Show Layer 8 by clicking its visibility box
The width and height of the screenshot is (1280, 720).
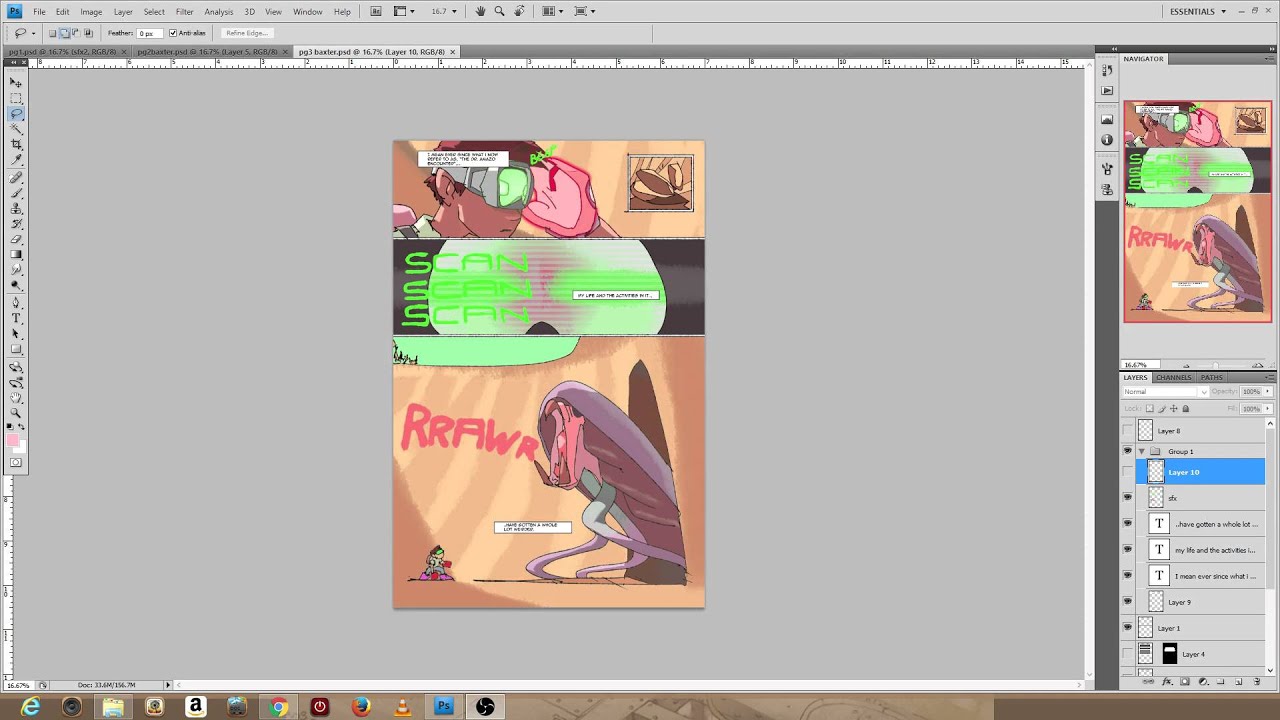click(1128, 431)
